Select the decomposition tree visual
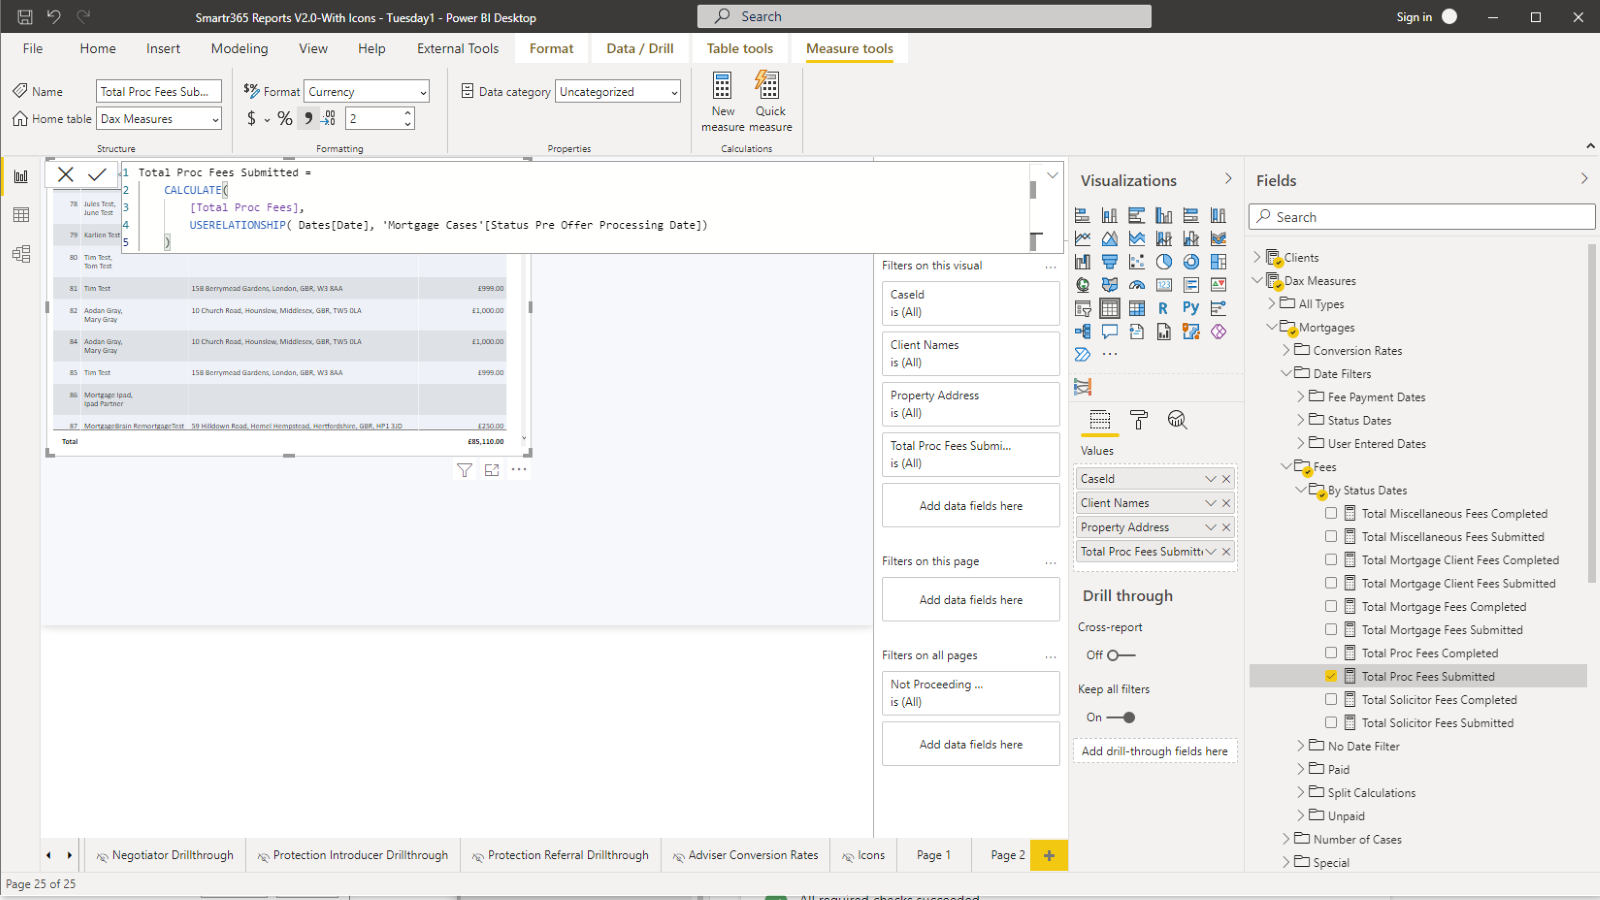The image size is (1600, 900). coord(1083,331)
